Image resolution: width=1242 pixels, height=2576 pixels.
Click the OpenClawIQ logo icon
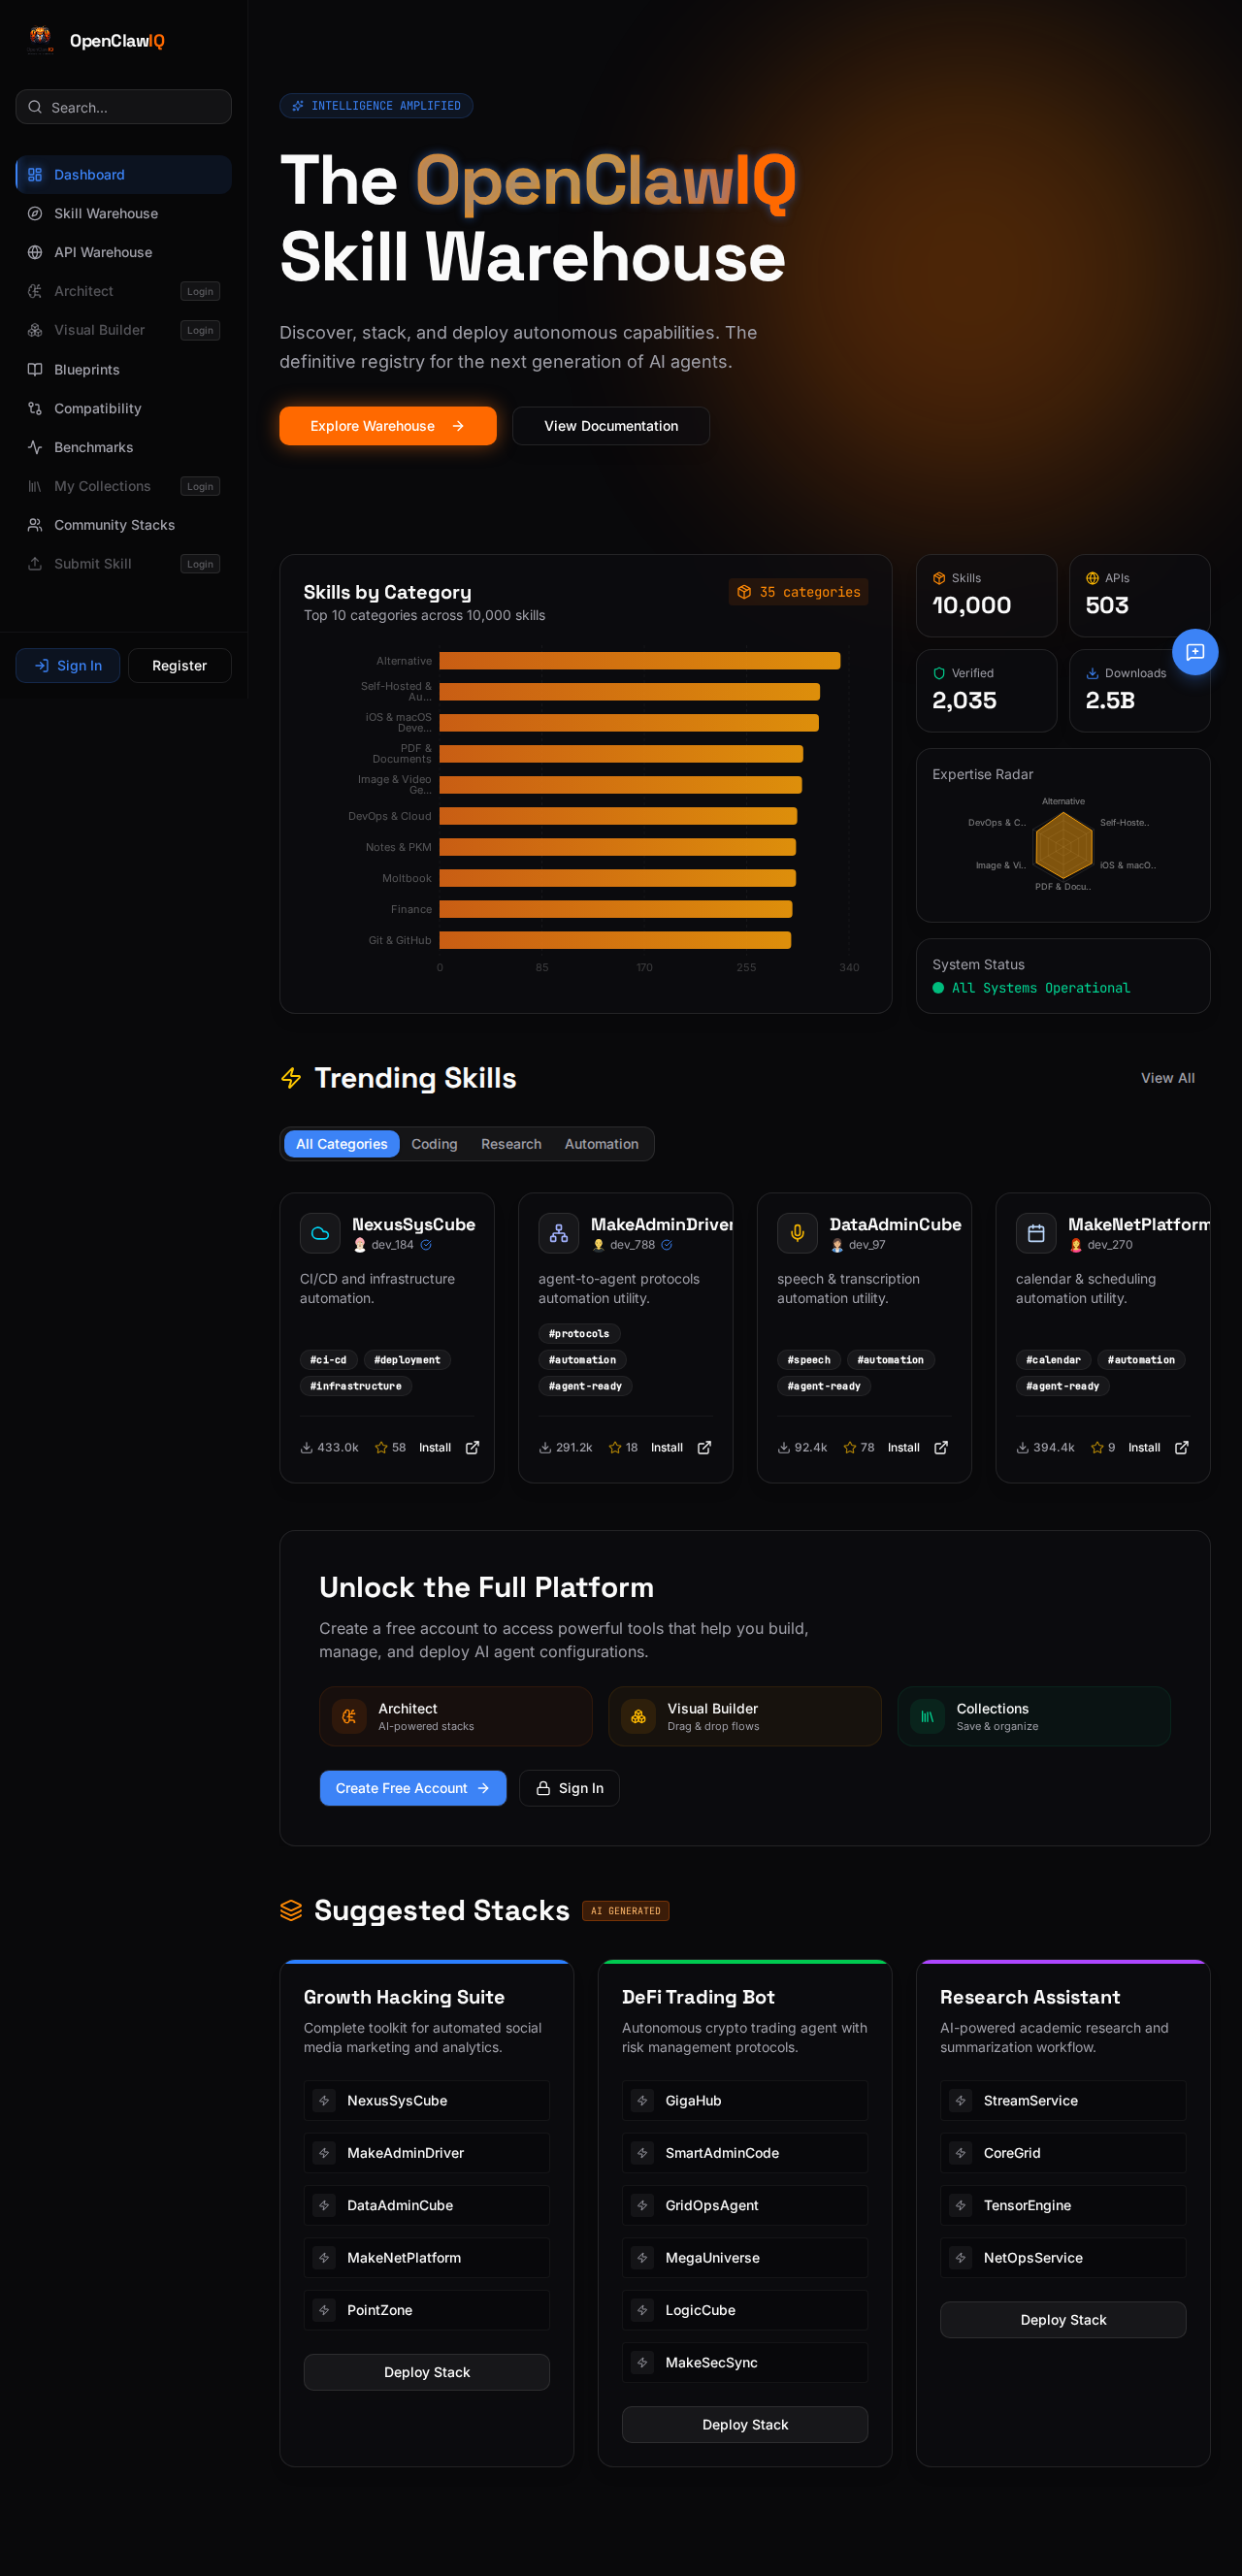click(x=40, y=40)
